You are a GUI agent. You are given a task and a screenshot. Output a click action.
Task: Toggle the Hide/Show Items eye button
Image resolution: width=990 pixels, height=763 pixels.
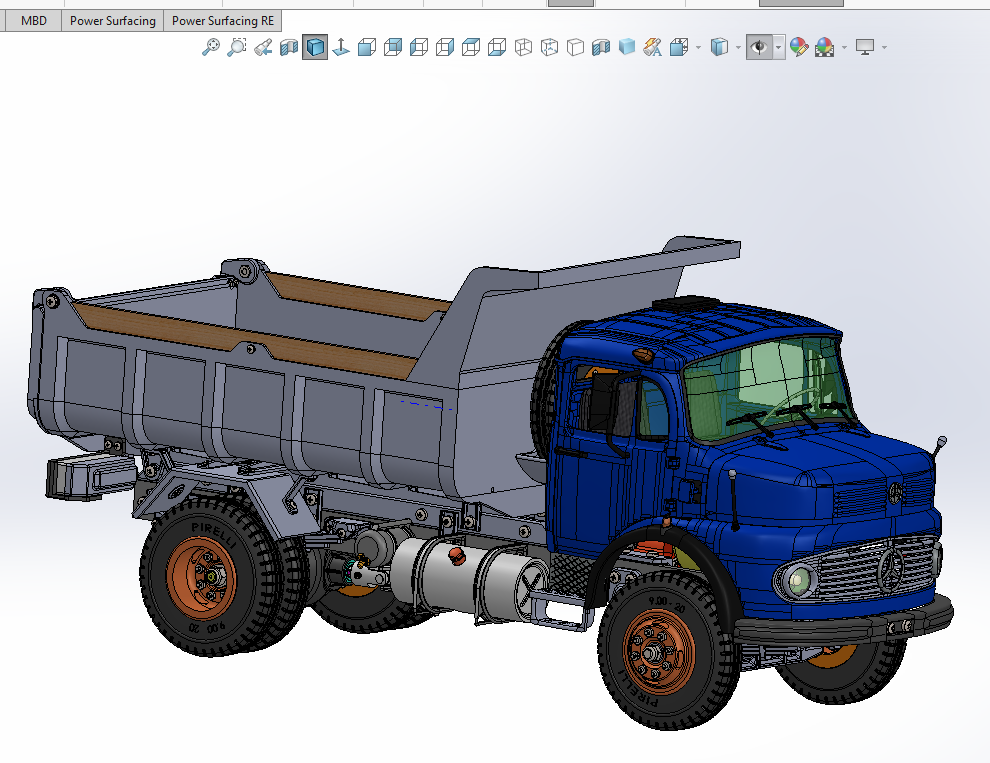pyautogui.click(x=759, y=47)
